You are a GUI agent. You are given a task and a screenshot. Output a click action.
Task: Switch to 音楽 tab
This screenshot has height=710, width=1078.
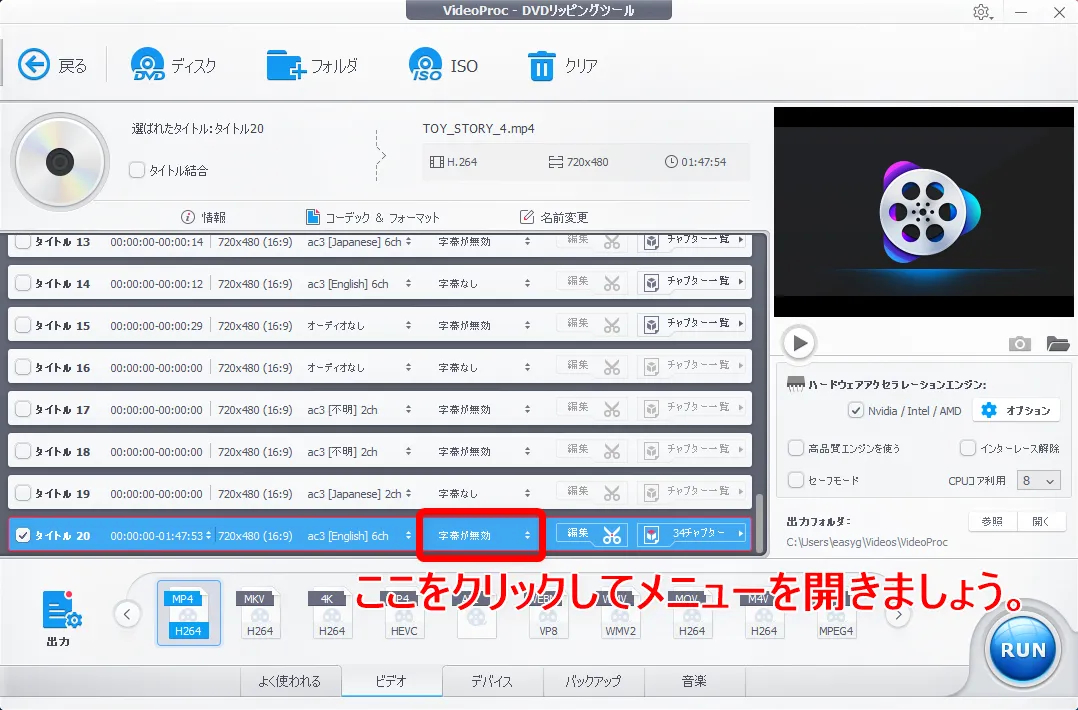694,681
